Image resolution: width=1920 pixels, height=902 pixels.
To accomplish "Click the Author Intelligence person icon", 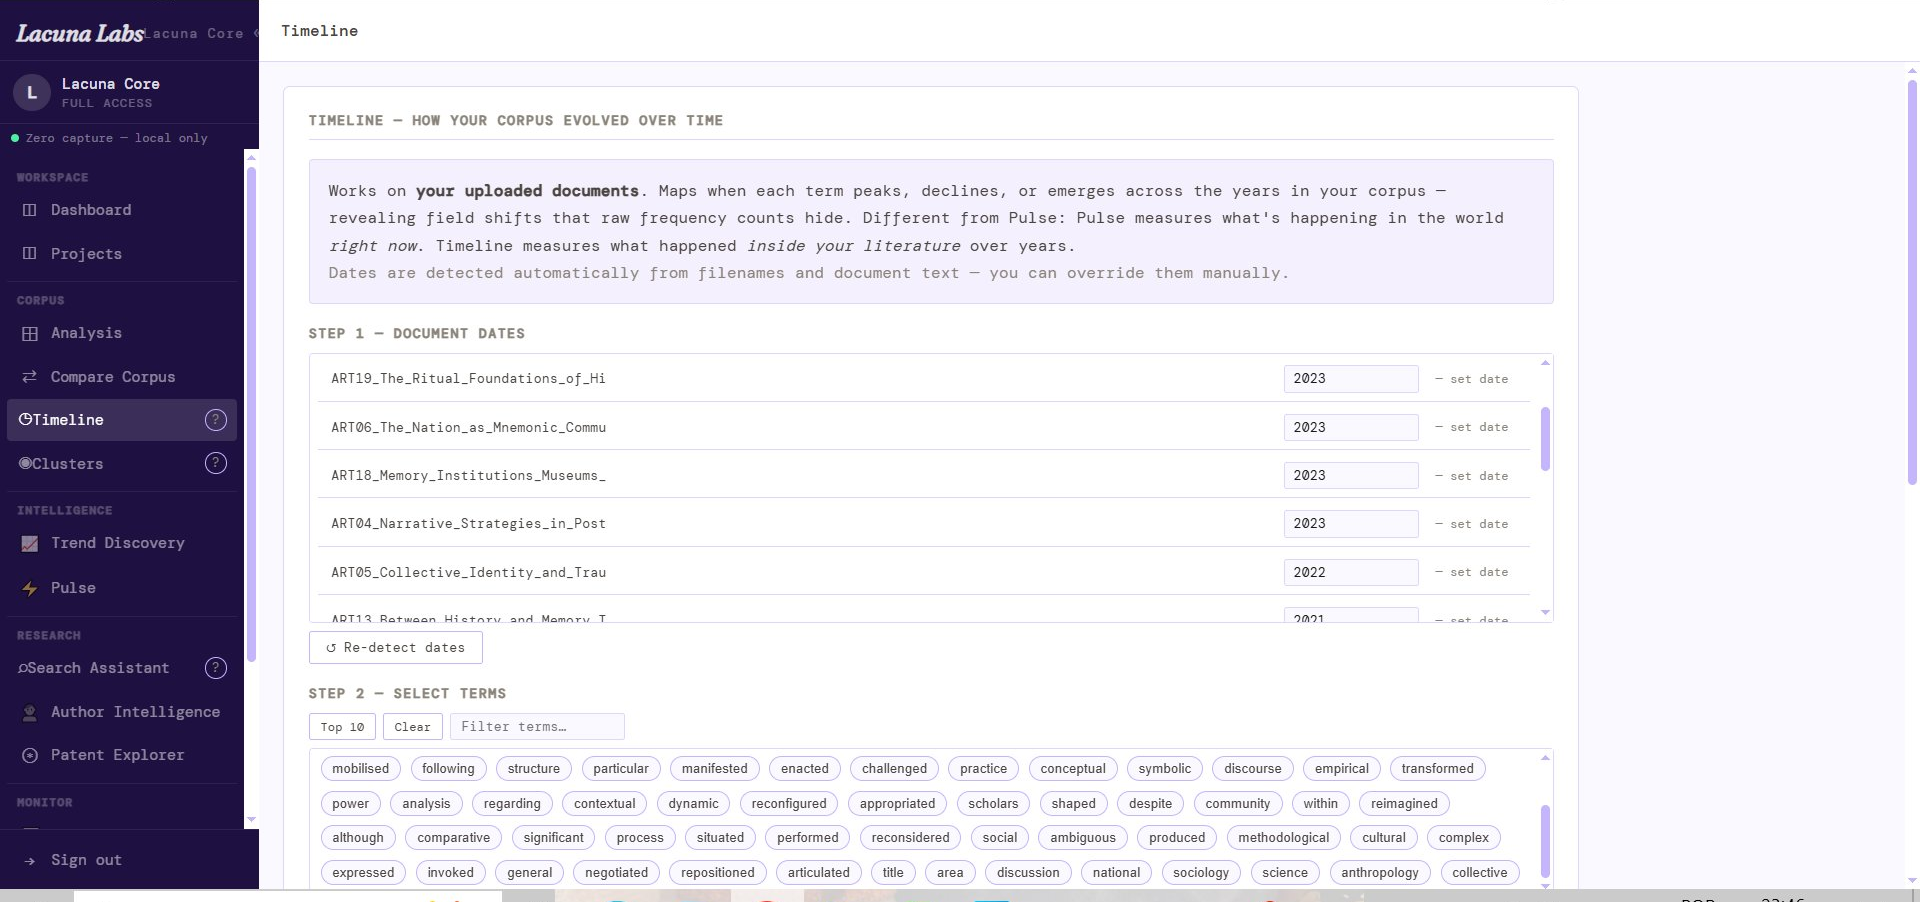I will [30, 712].
